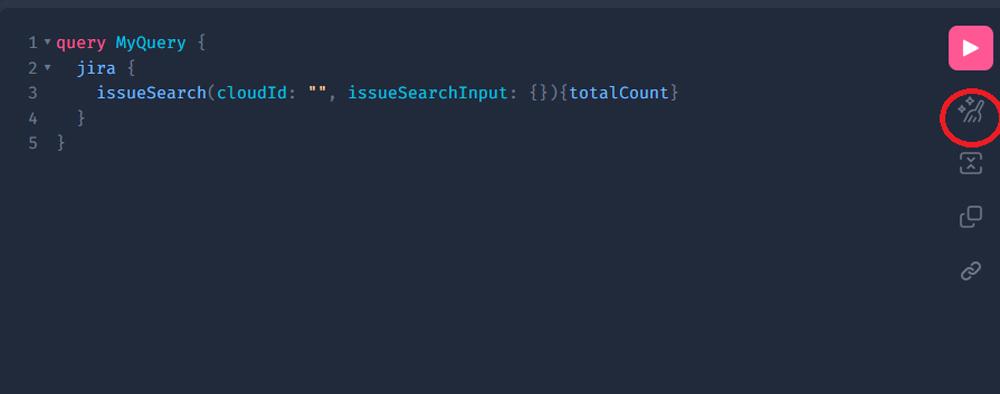Place cursor inside issueSearchInput empty braces
Image resolution: width=1000 pixels, height=394 pixels.
tap(539, 93)
